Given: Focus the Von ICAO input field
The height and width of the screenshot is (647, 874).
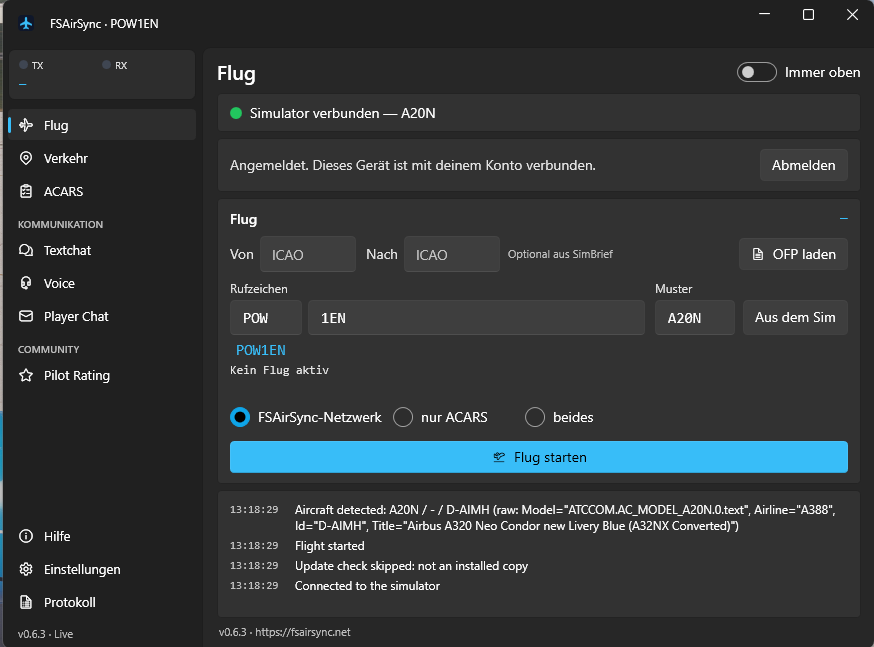Looking at the screenshot, I should click(308, 254).
